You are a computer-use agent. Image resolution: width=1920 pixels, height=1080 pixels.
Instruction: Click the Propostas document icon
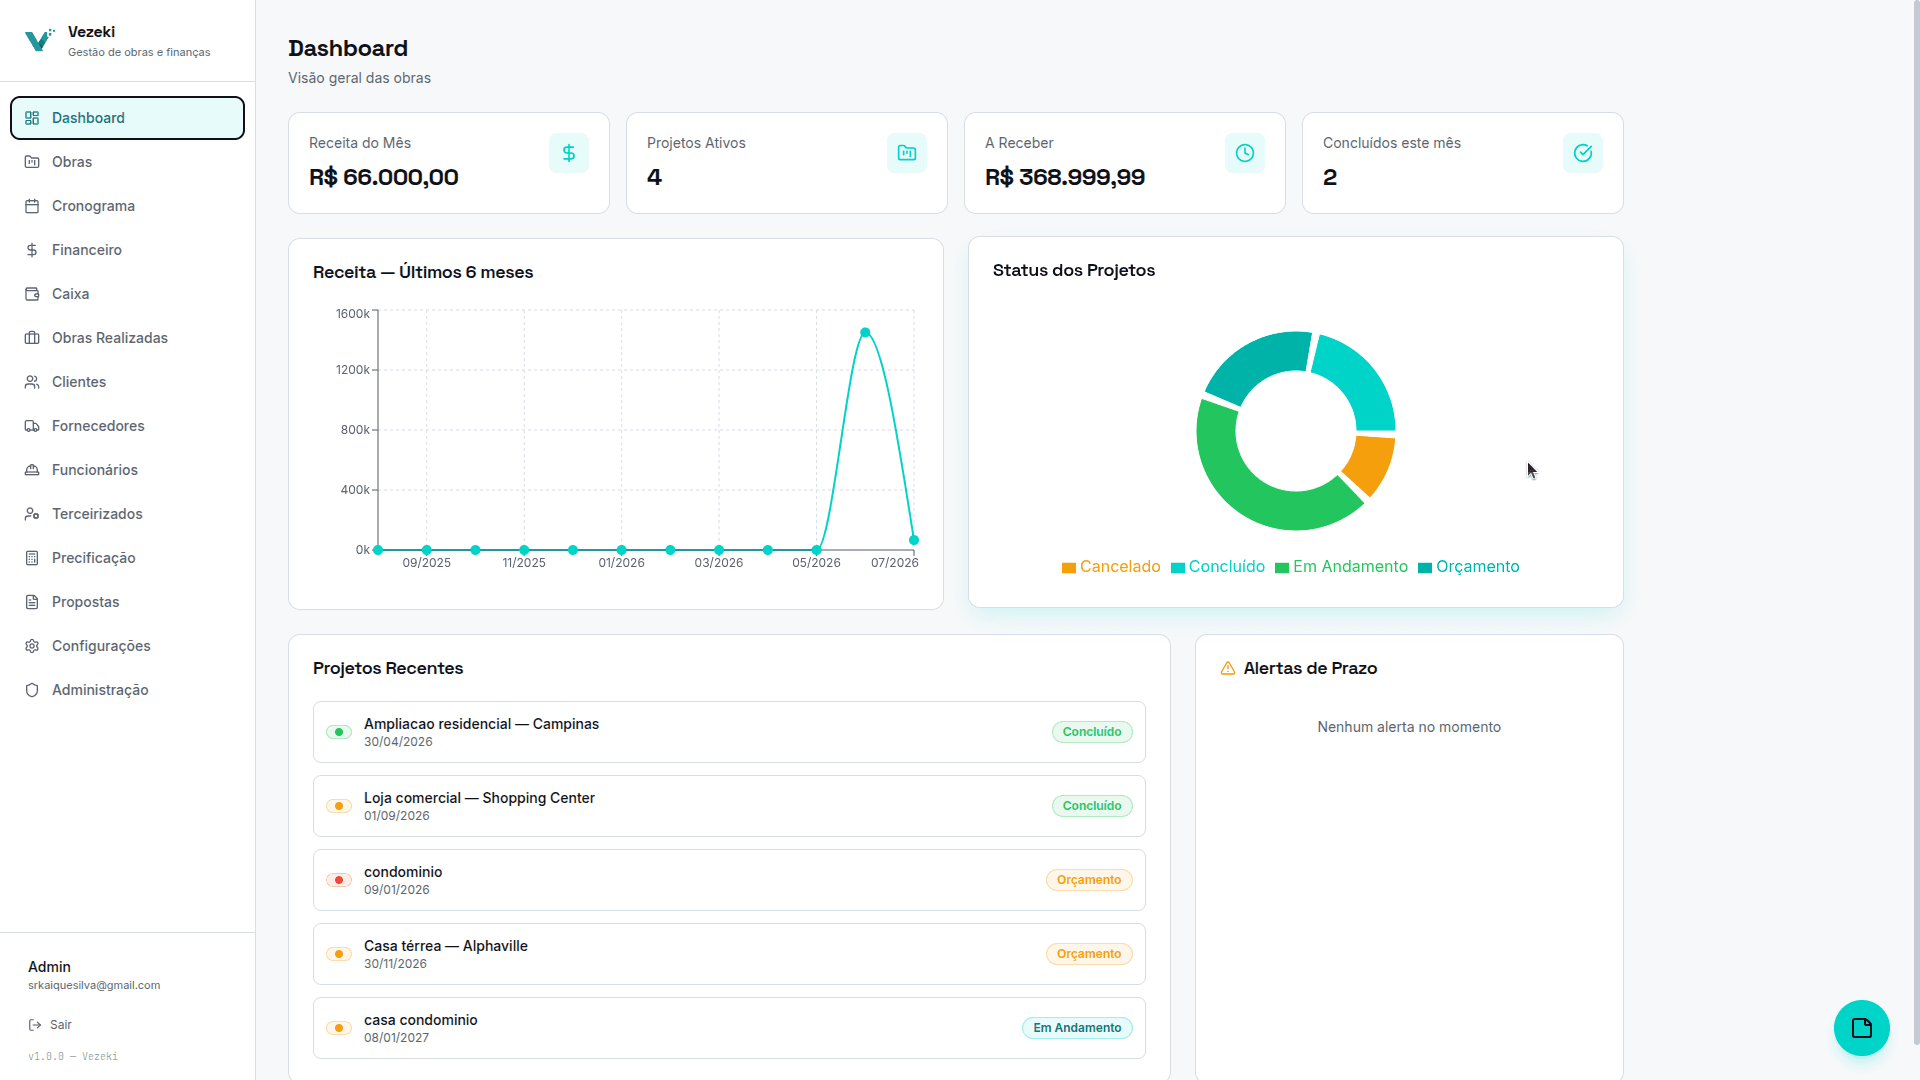(32, 602)
